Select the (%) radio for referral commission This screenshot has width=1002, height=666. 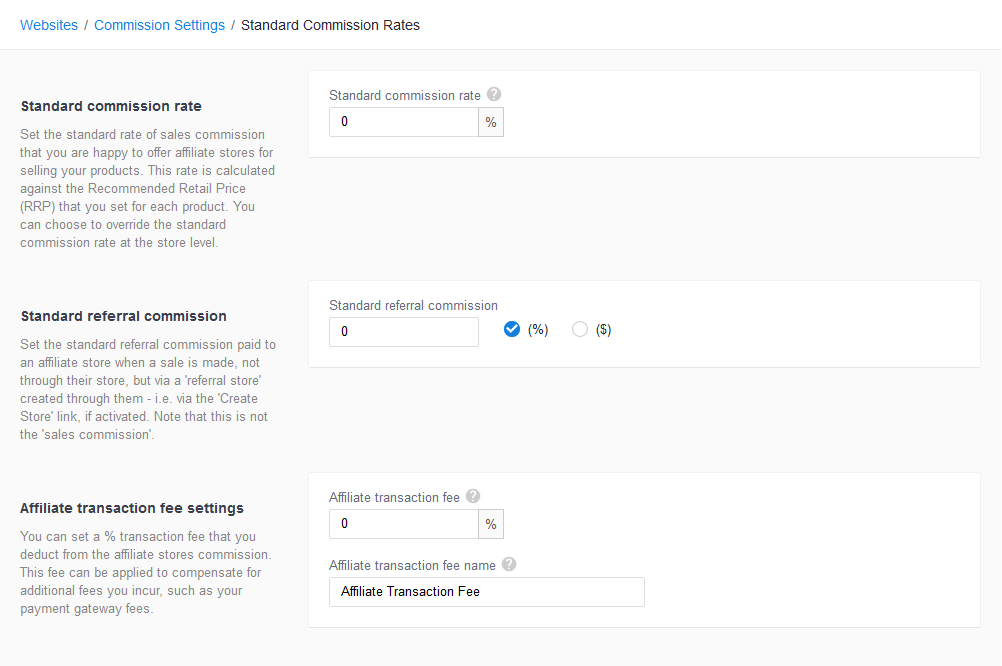tap(512, 328)
